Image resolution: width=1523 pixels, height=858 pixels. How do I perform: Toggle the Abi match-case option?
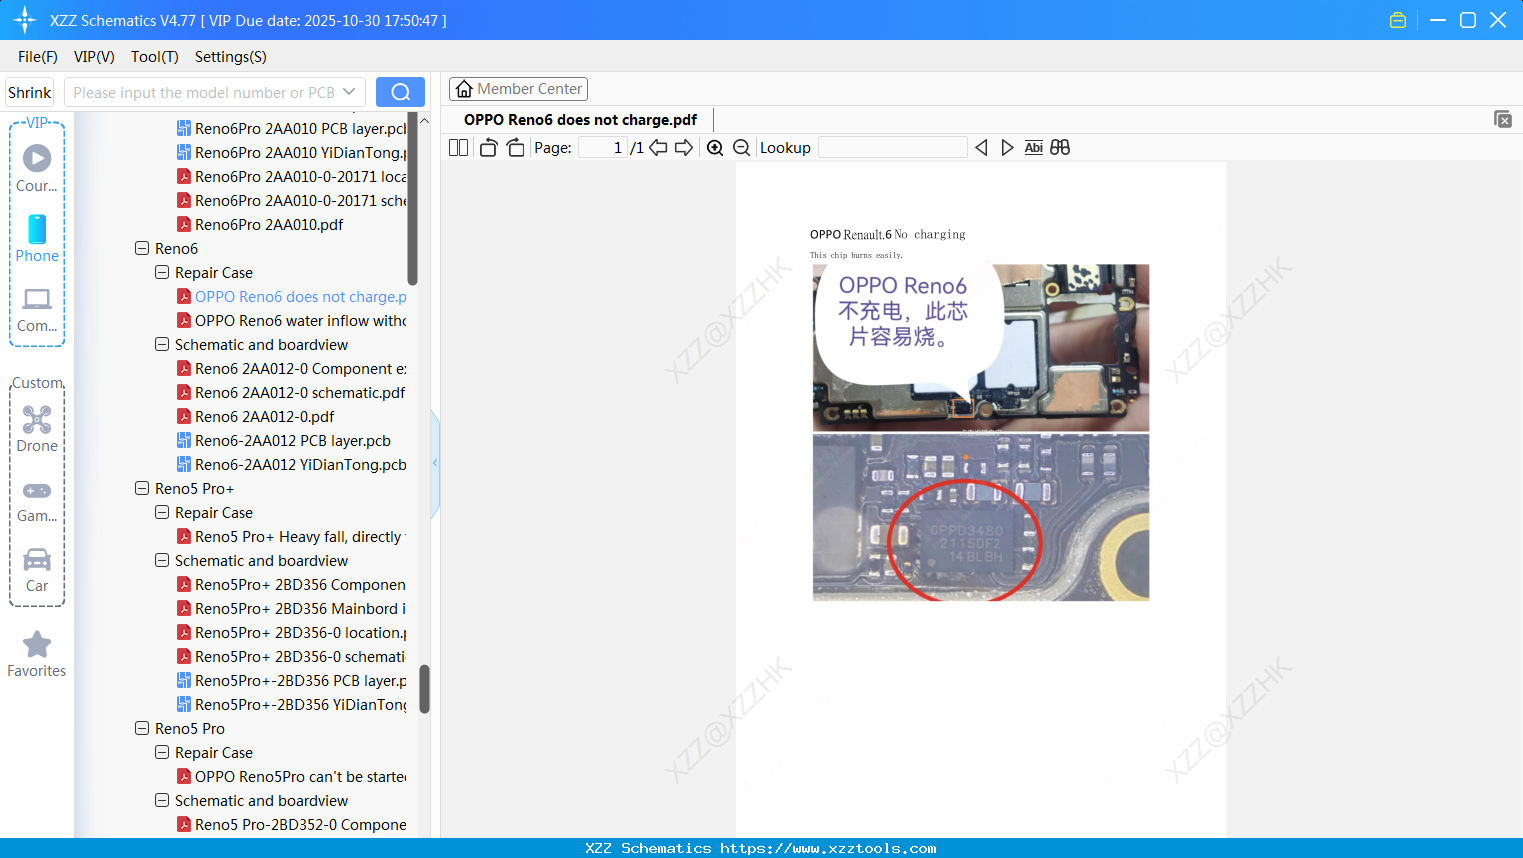point(1034,148)
